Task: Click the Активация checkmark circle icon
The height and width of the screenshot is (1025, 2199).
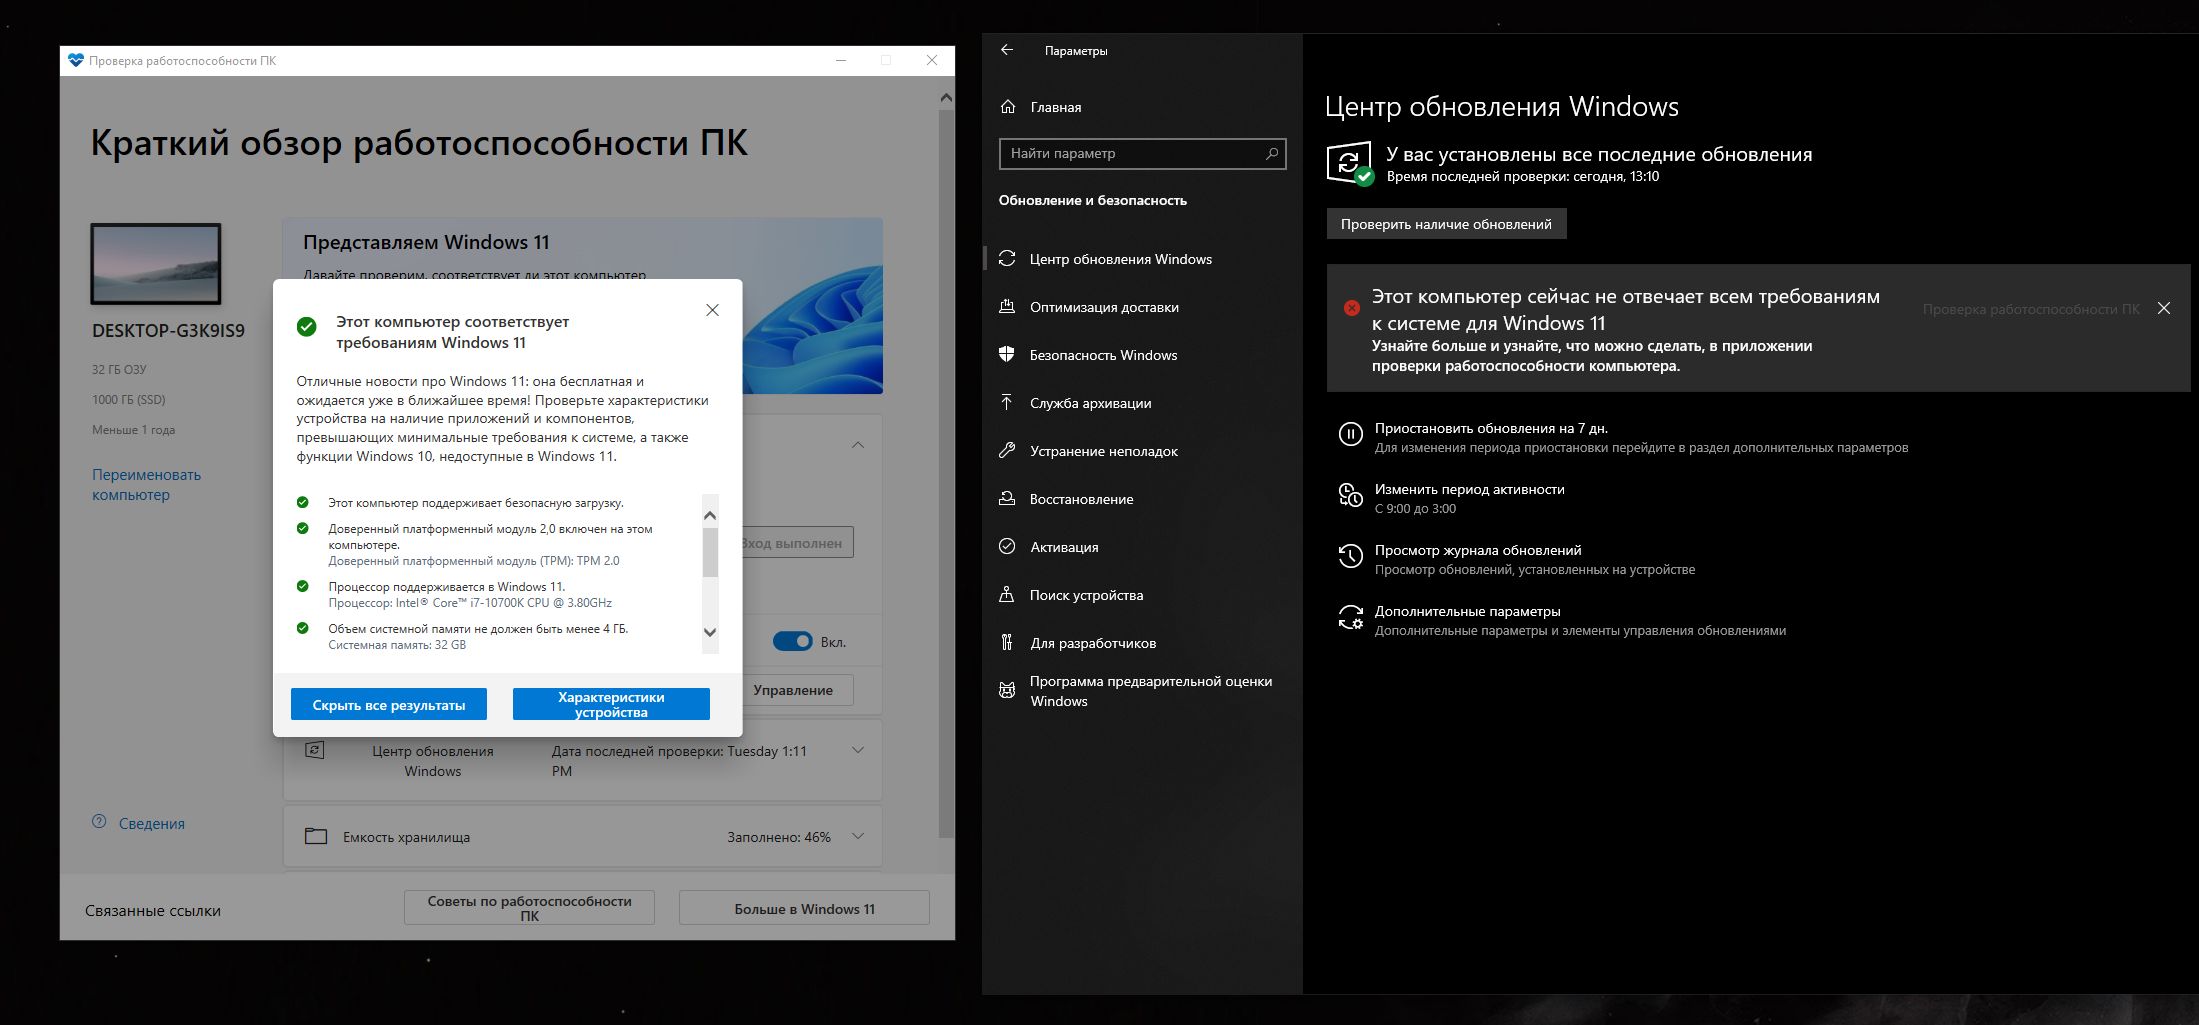Action: [x=1007, y=547]
